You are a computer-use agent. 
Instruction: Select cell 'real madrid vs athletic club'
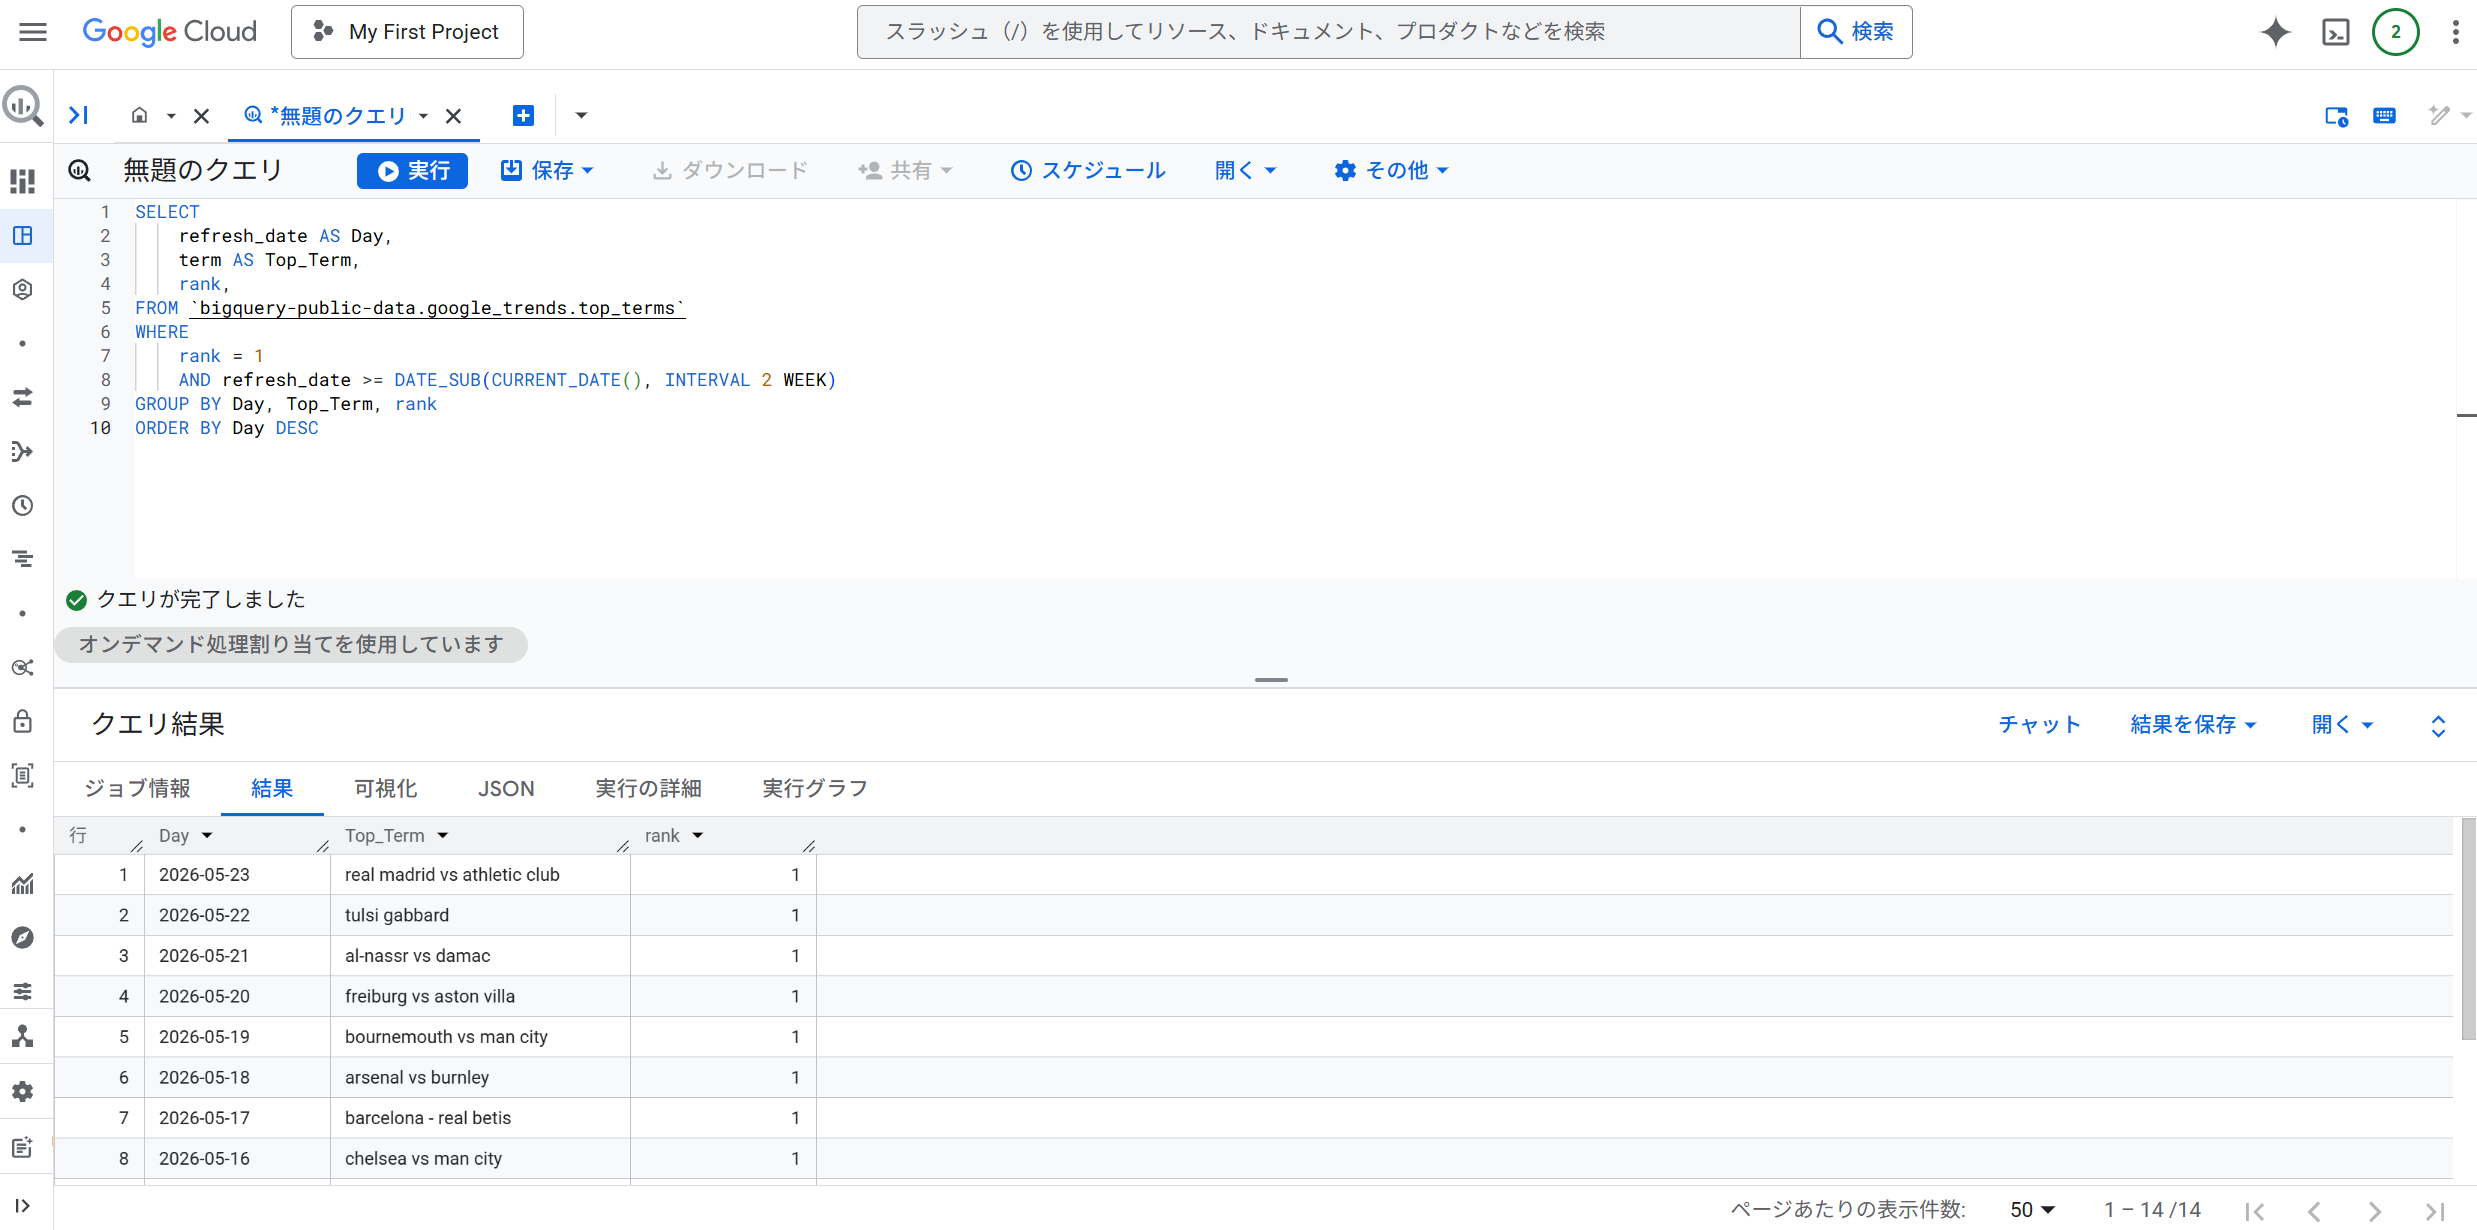tap(480, 875)
